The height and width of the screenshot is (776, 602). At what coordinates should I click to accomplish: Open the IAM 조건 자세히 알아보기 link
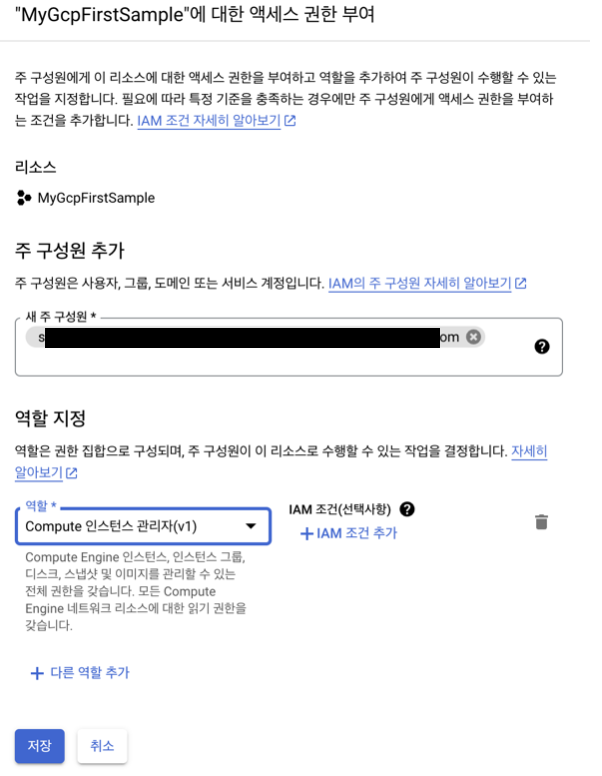coord(209,120)
